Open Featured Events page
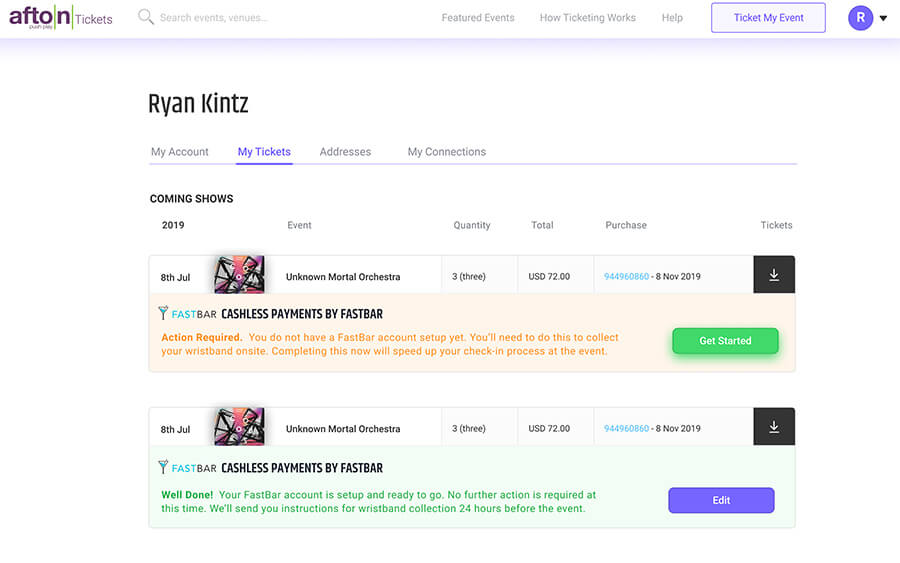The width and height of the screenshot is (900, 563). (478, 18)
